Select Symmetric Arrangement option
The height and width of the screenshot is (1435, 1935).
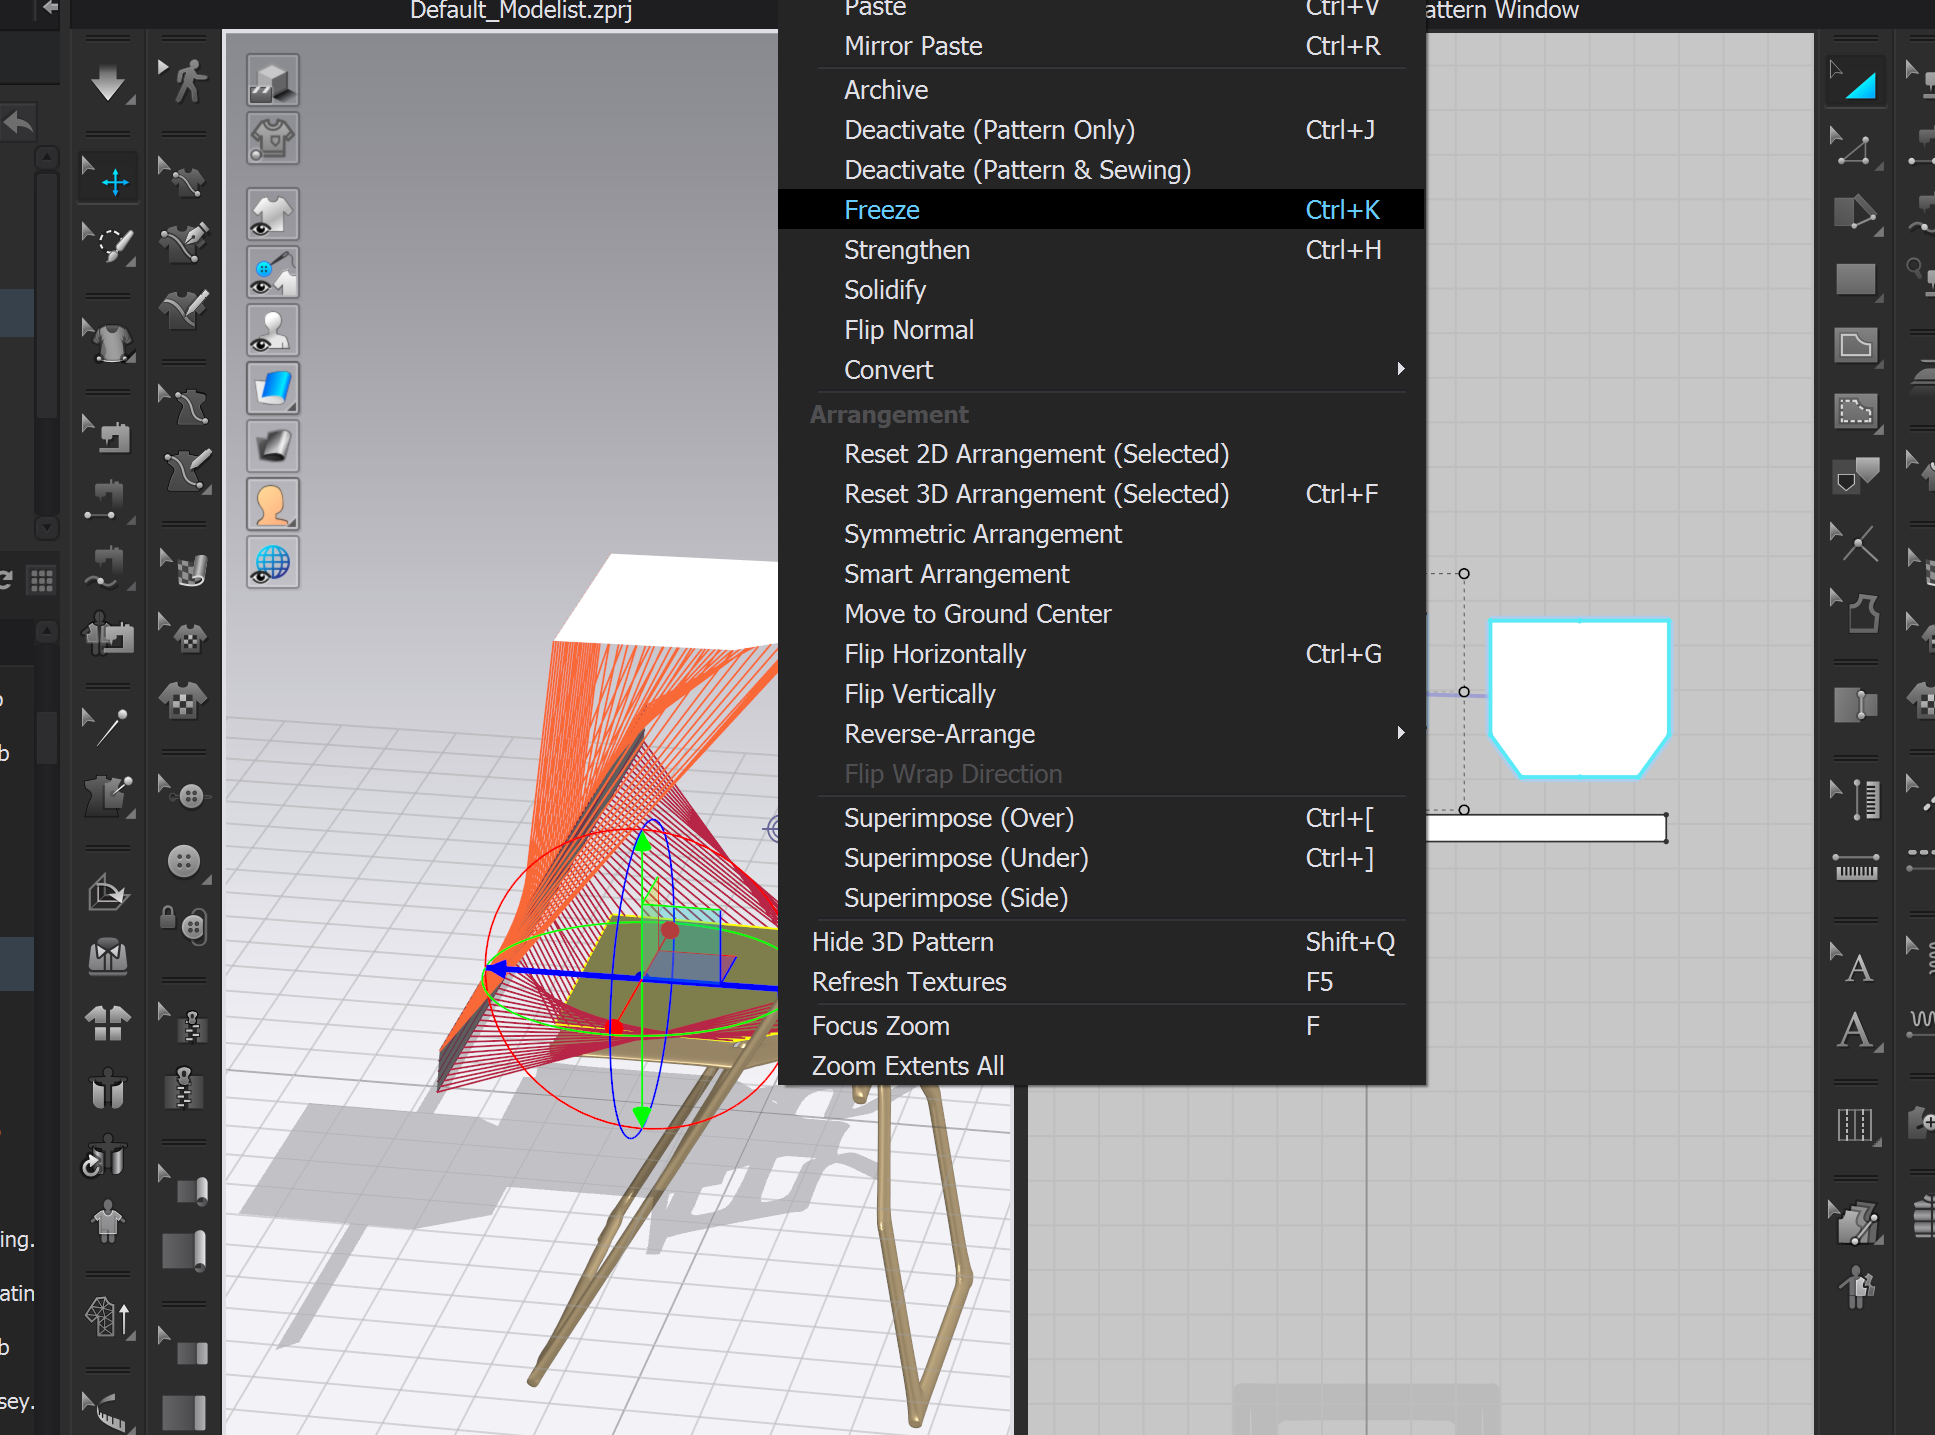coord(984,534)
